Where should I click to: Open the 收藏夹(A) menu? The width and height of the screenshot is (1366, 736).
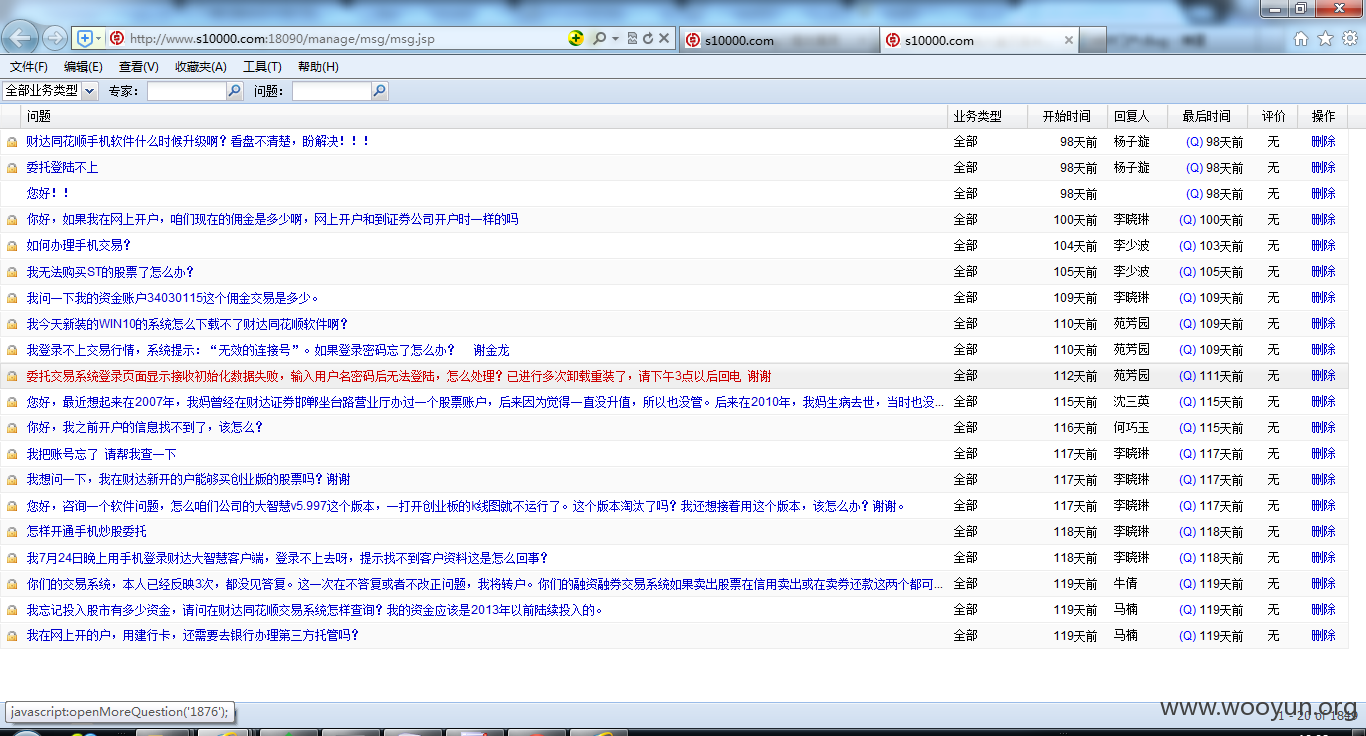point(201,67)
